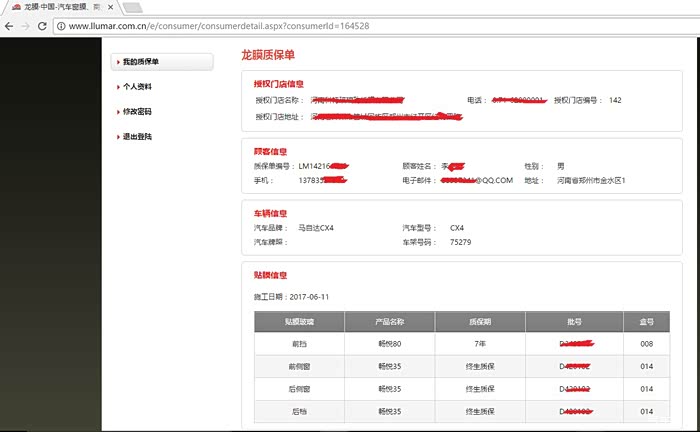Select the 龙膜 browser tab
Image resolution: width=700 pixels, height=432 pixels.
tap(55, 7)
